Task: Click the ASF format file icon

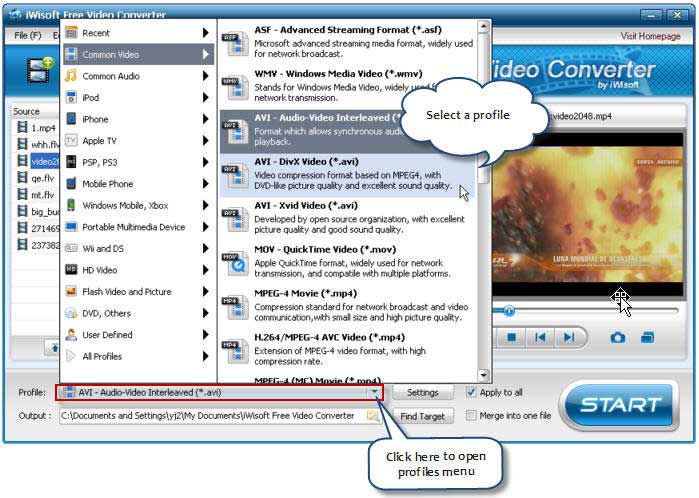Action: pyautogui.click(x=235, y=44)
